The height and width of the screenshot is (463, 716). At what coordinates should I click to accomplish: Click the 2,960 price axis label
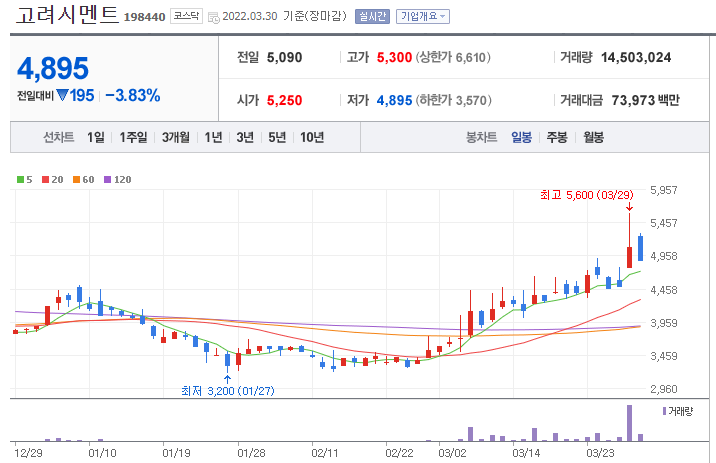664,389
